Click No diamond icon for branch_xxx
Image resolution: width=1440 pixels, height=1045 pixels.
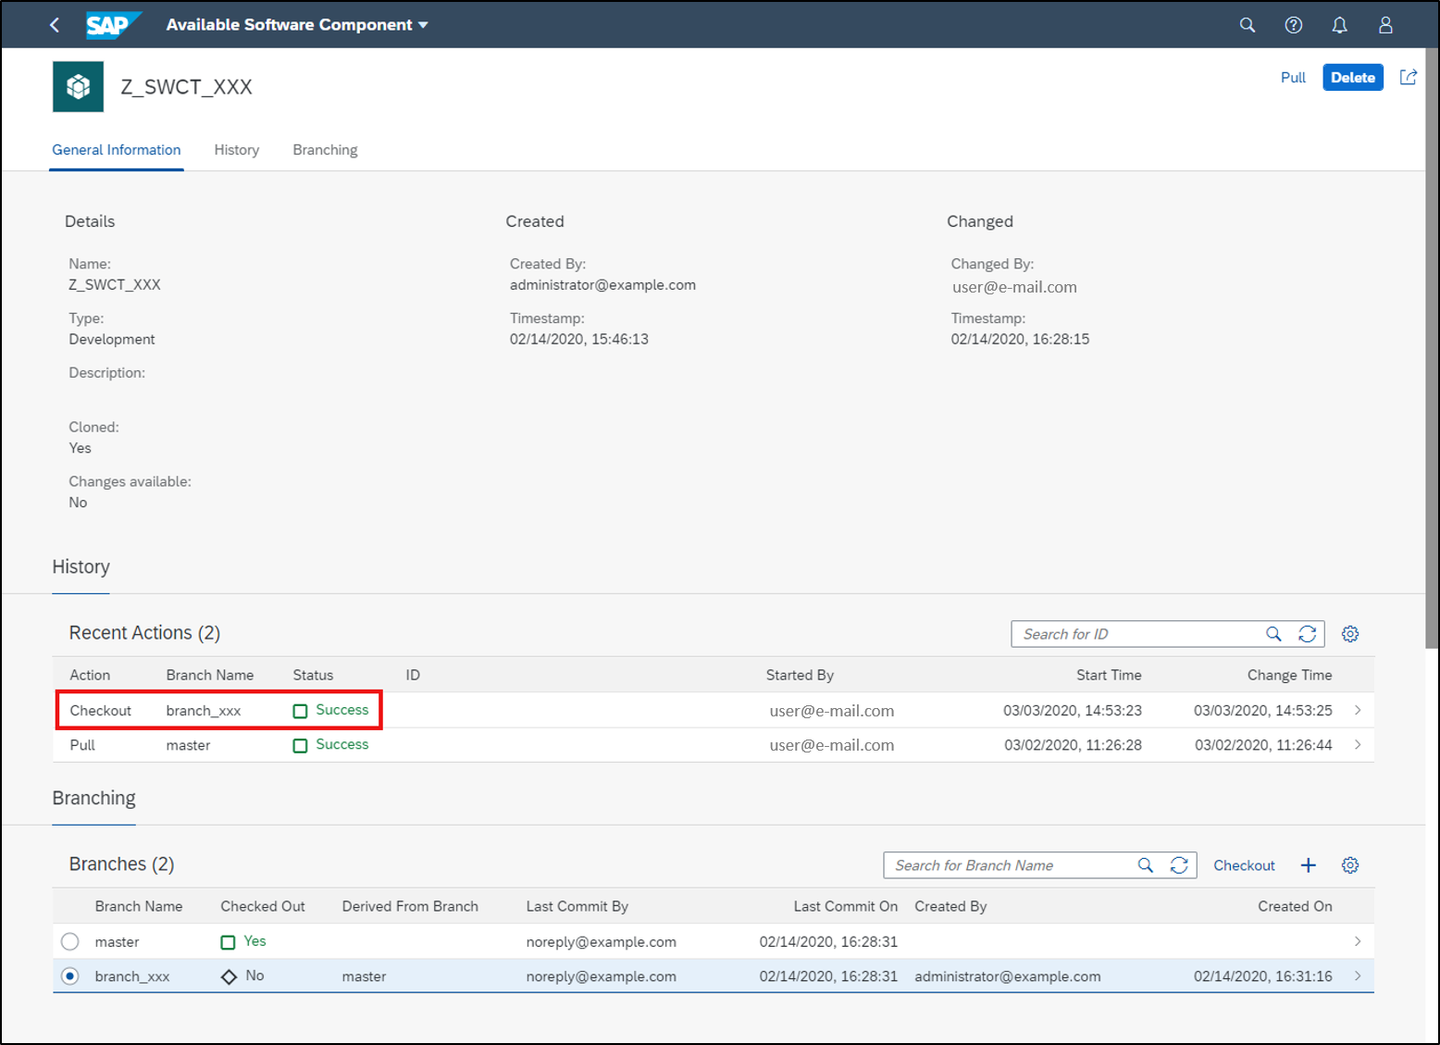(x=229, y=977)
